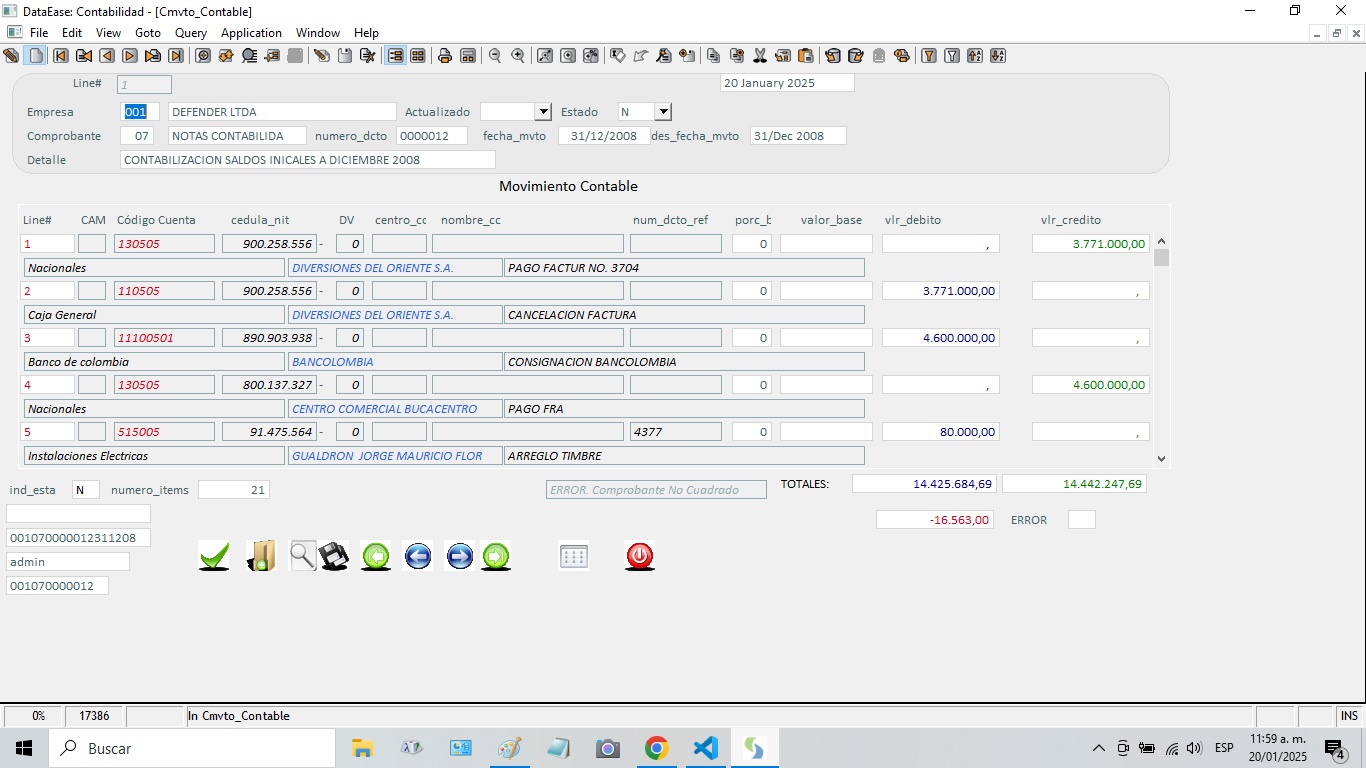Click the green checkmark accept icon
The image size is (1366, 768).
click(x=214, y=556)
